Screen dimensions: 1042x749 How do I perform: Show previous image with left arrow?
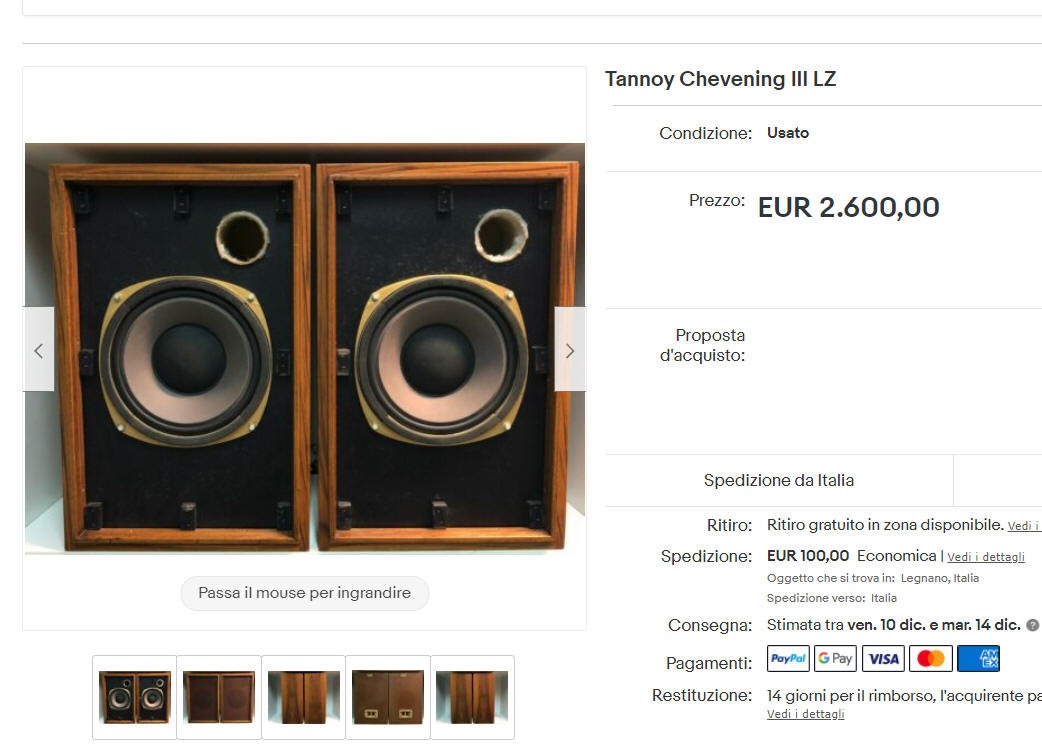(x=39, y=350)
